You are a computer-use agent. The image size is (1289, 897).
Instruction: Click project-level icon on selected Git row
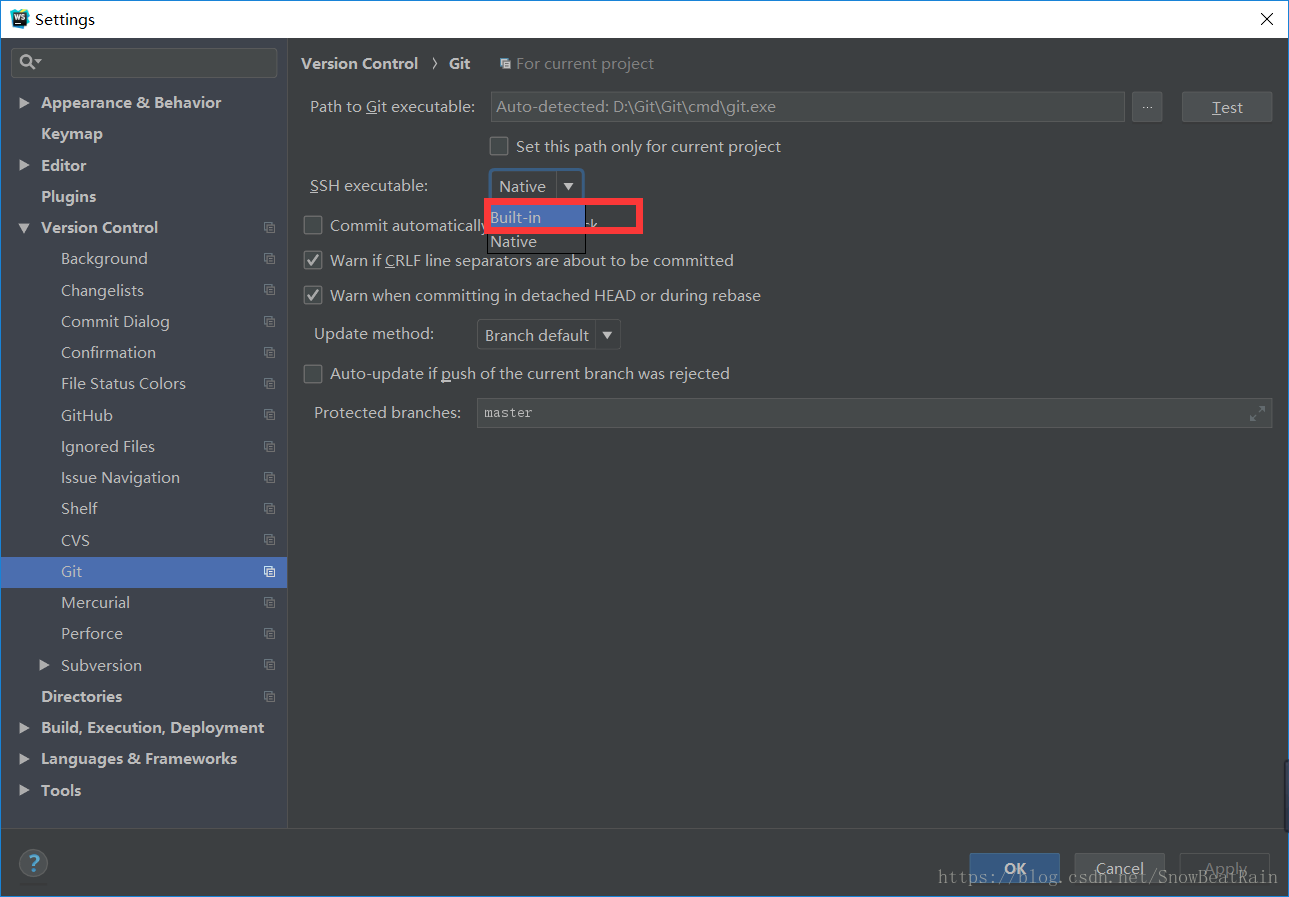(x=269, y=572)
